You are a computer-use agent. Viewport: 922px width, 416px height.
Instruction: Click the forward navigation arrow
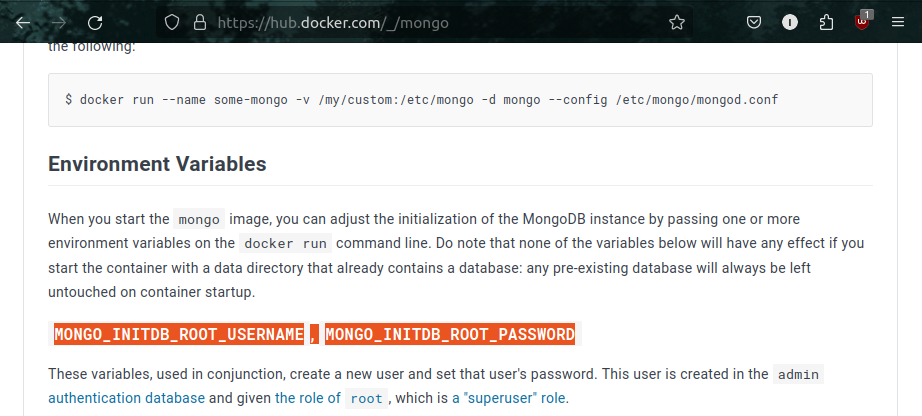click(x=59, y=23)
